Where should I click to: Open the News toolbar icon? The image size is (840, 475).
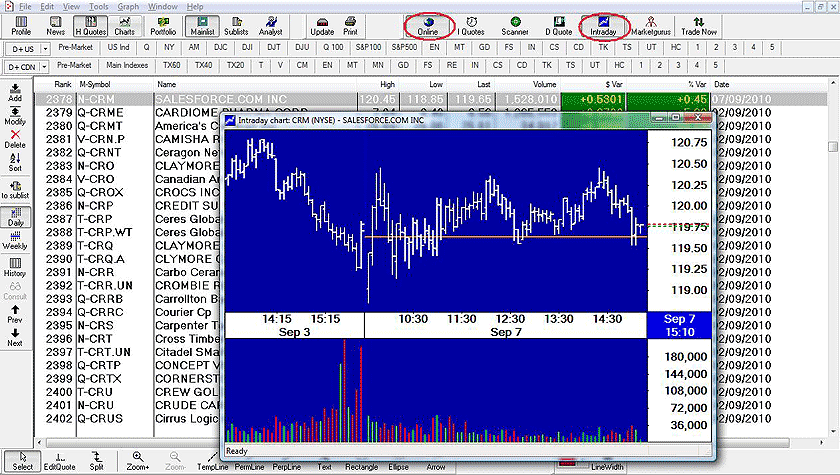pos(55,26)
